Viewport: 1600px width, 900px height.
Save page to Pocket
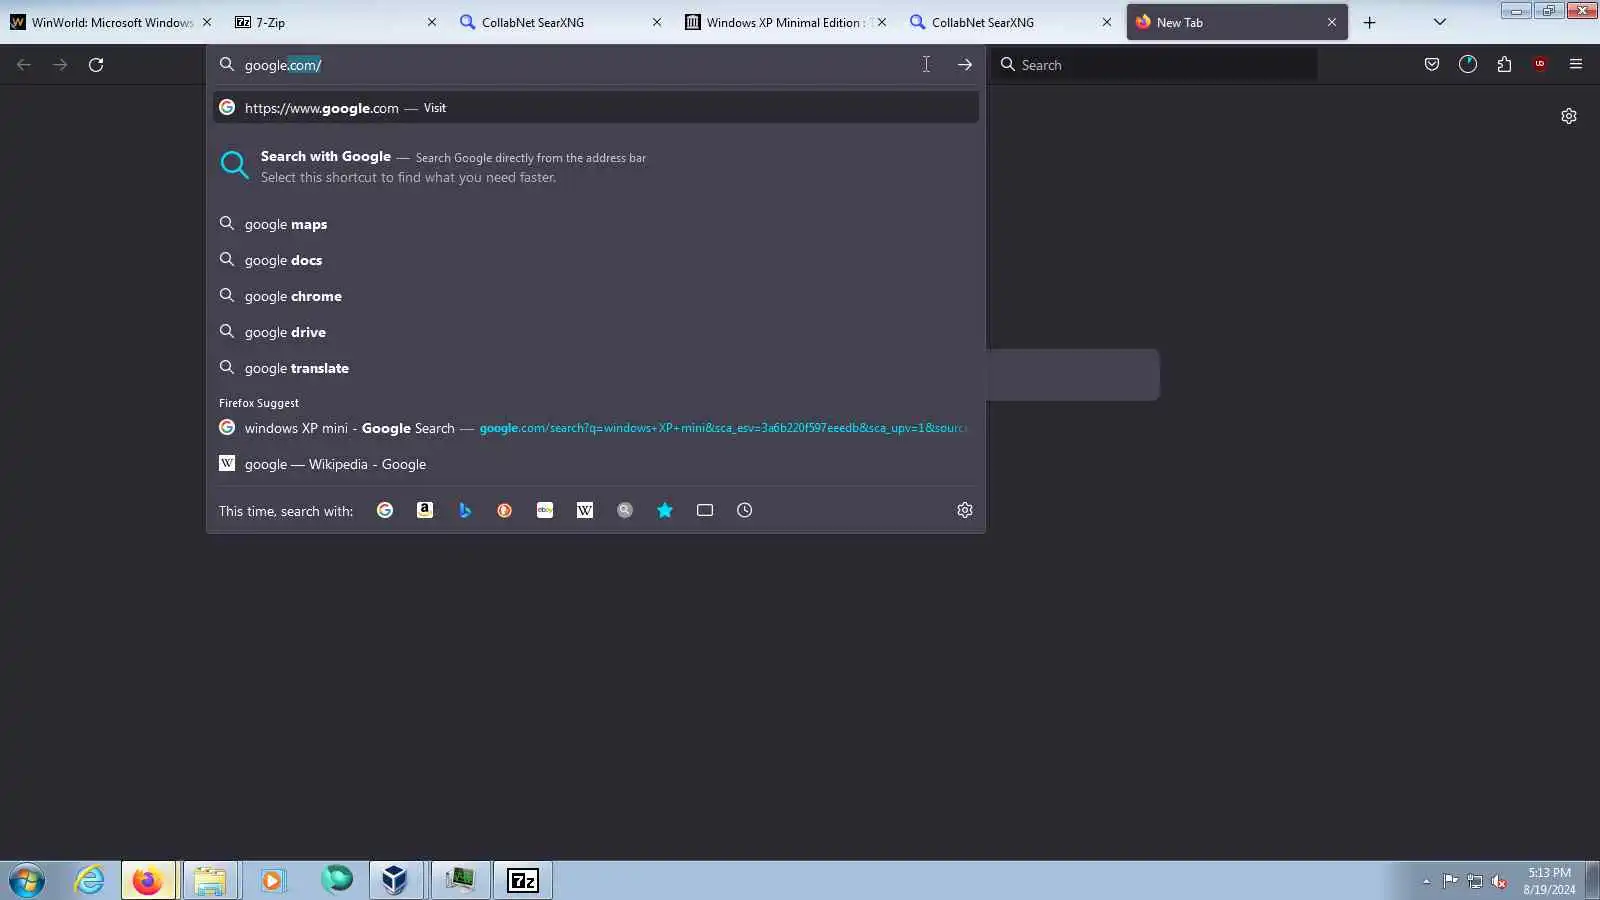(x=1432, y=65)
